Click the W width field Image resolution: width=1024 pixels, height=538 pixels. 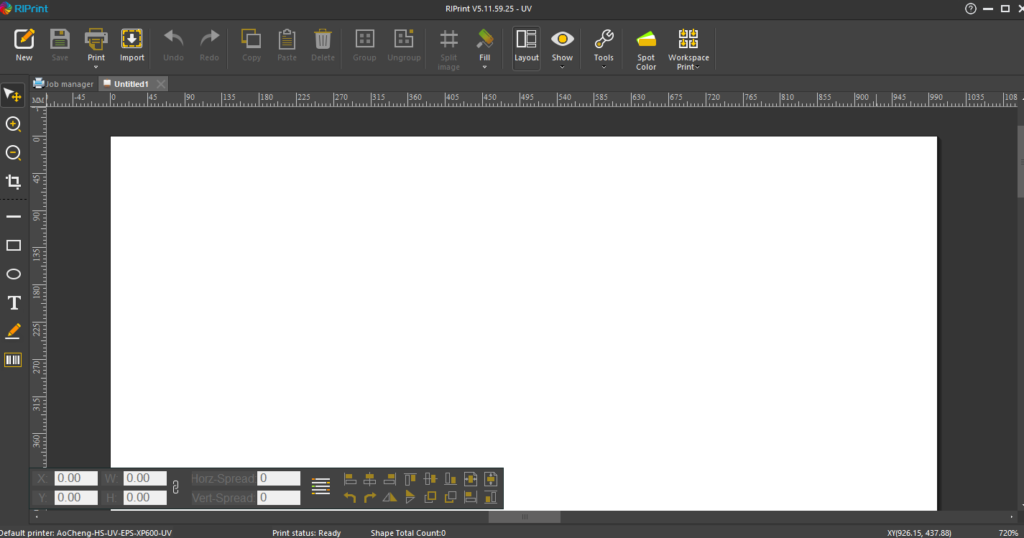point(145,478)
